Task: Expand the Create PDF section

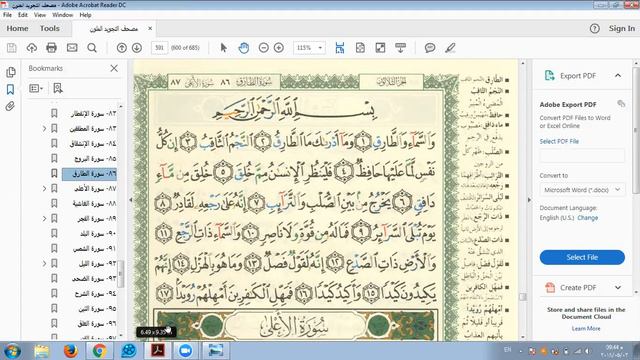Action: coord(618,287)
